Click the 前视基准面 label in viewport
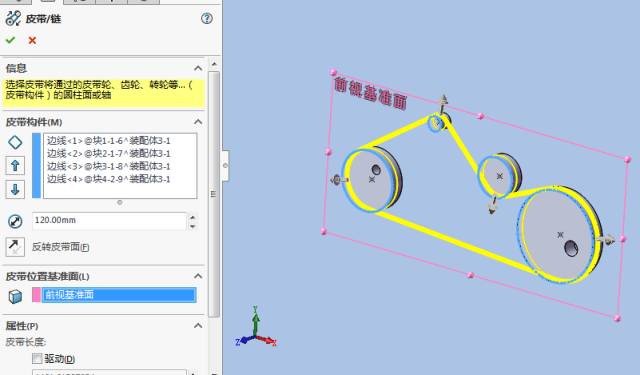 370,94
